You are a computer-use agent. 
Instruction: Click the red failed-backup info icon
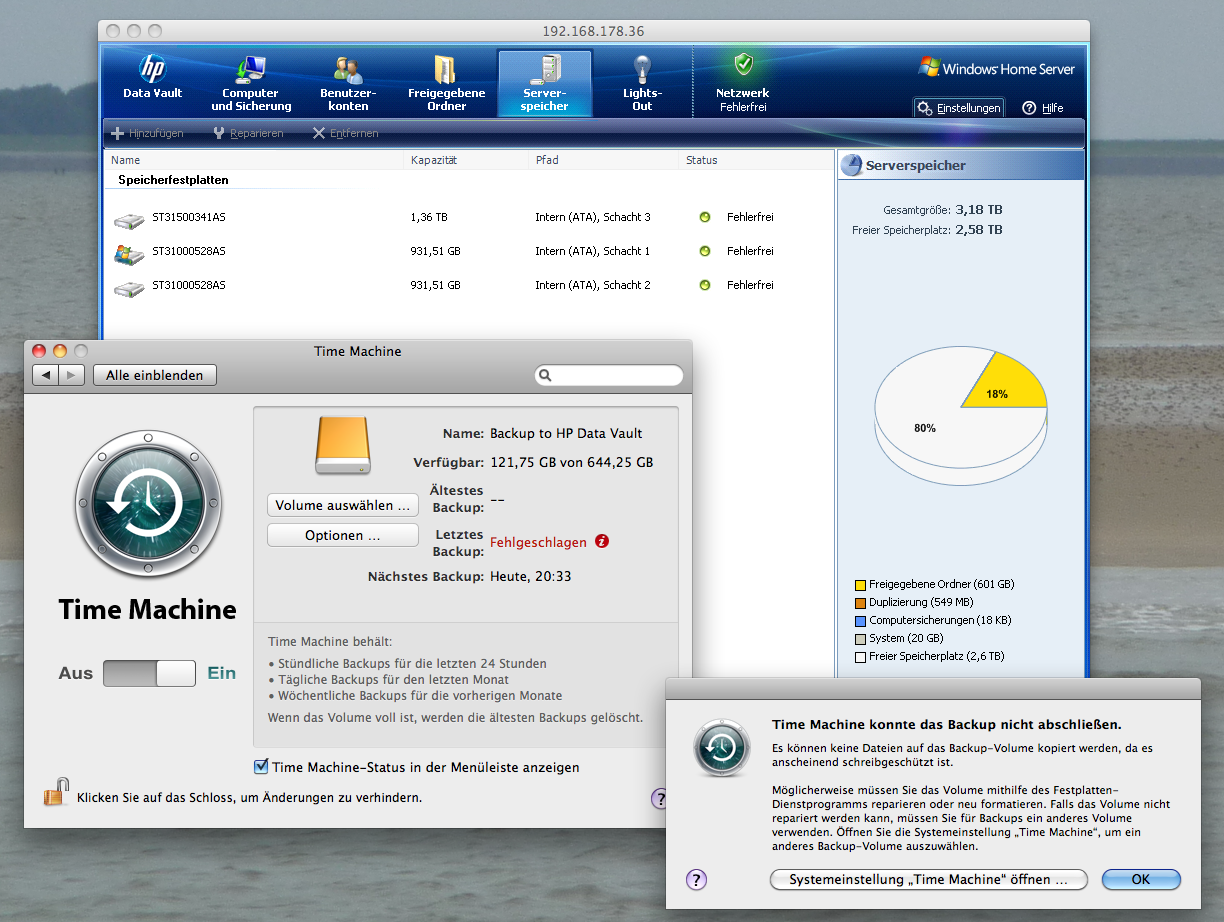point(602,541)
